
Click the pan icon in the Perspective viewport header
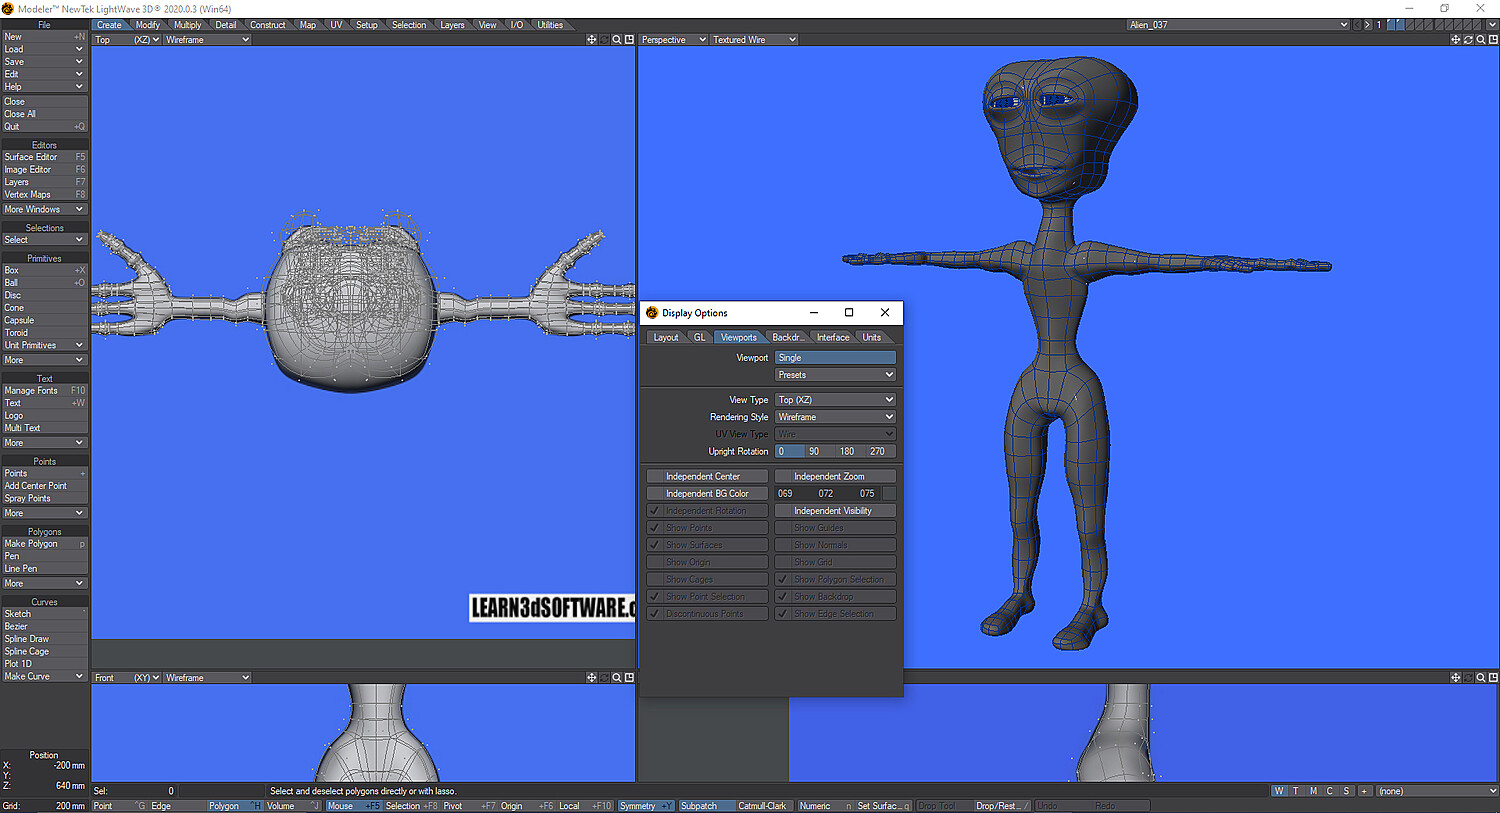point(1455,39)
